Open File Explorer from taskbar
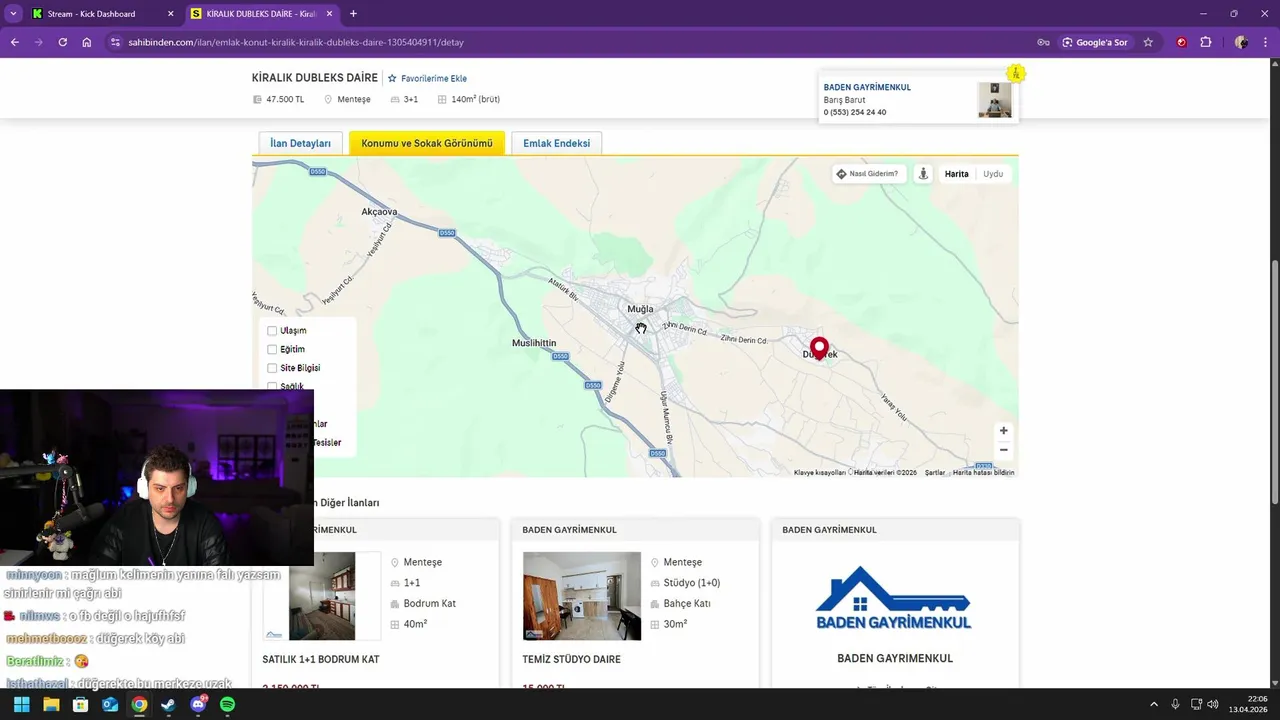 point(51,704)
